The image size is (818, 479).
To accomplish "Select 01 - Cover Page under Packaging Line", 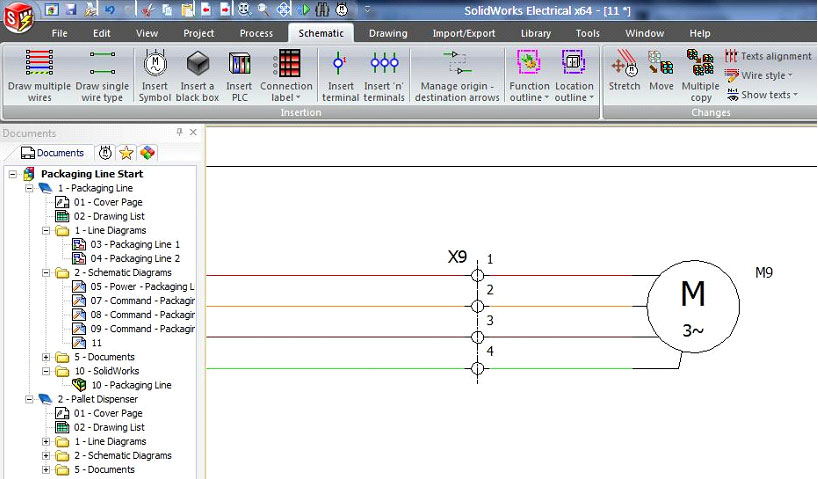I will click(x=108, y=202).
